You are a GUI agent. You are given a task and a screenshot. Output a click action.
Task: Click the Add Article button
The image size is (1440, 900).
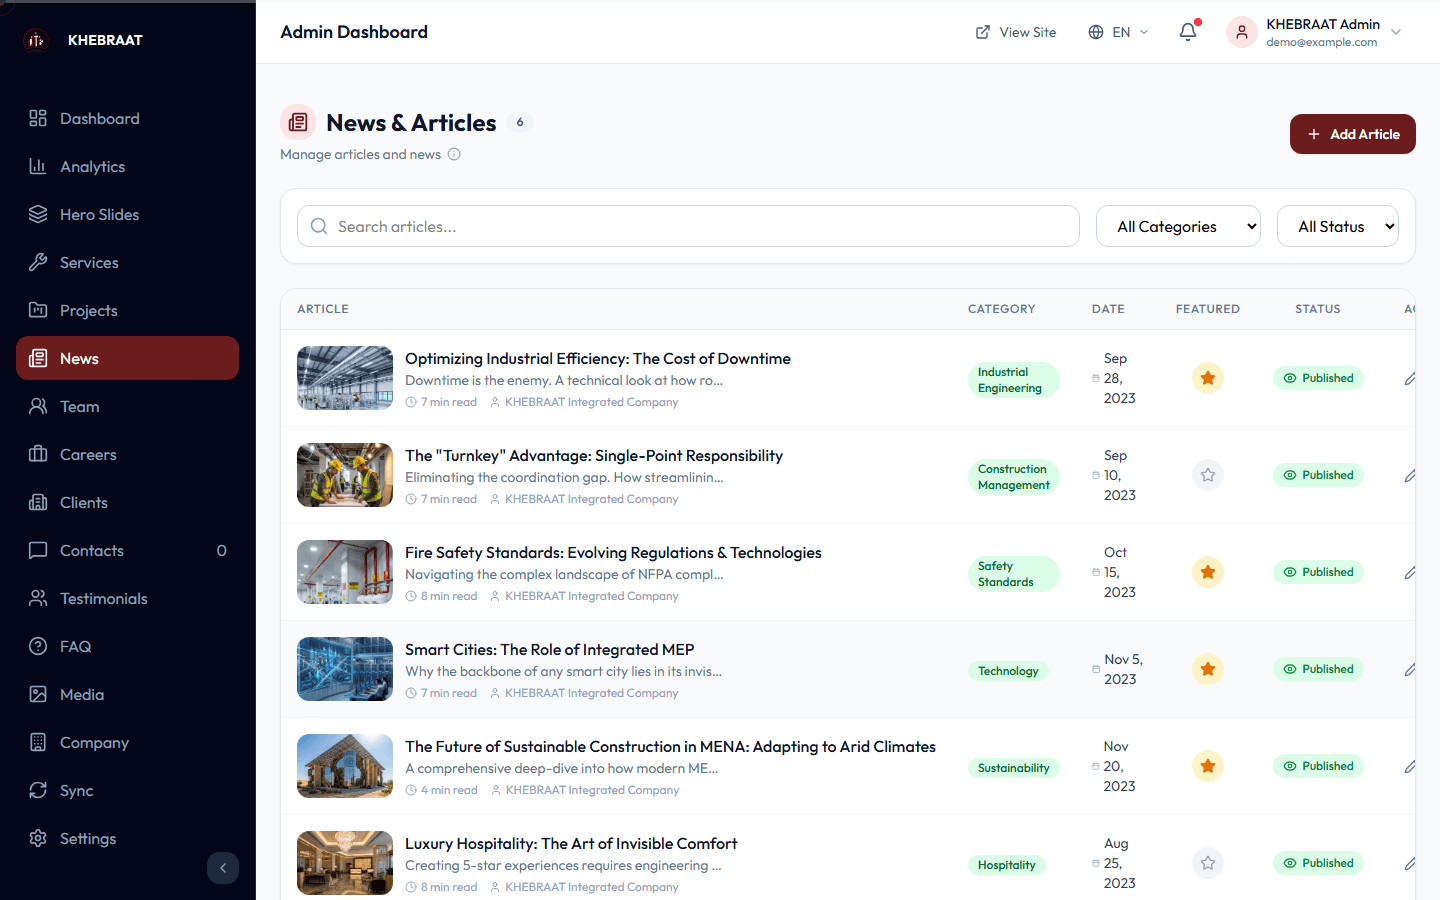(1352, 134)
